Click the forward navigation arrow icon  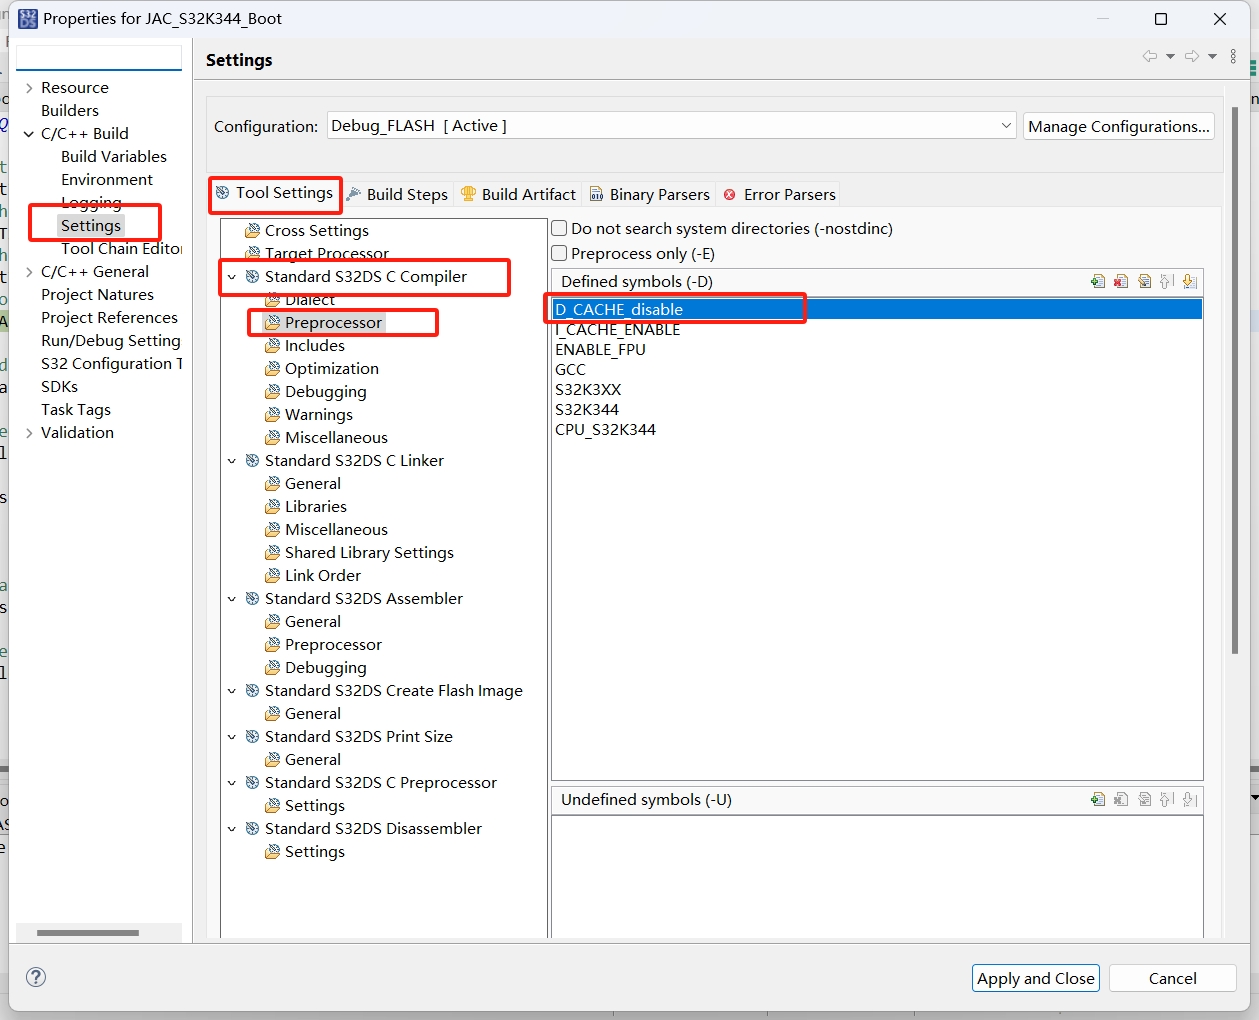point(1192,56)
